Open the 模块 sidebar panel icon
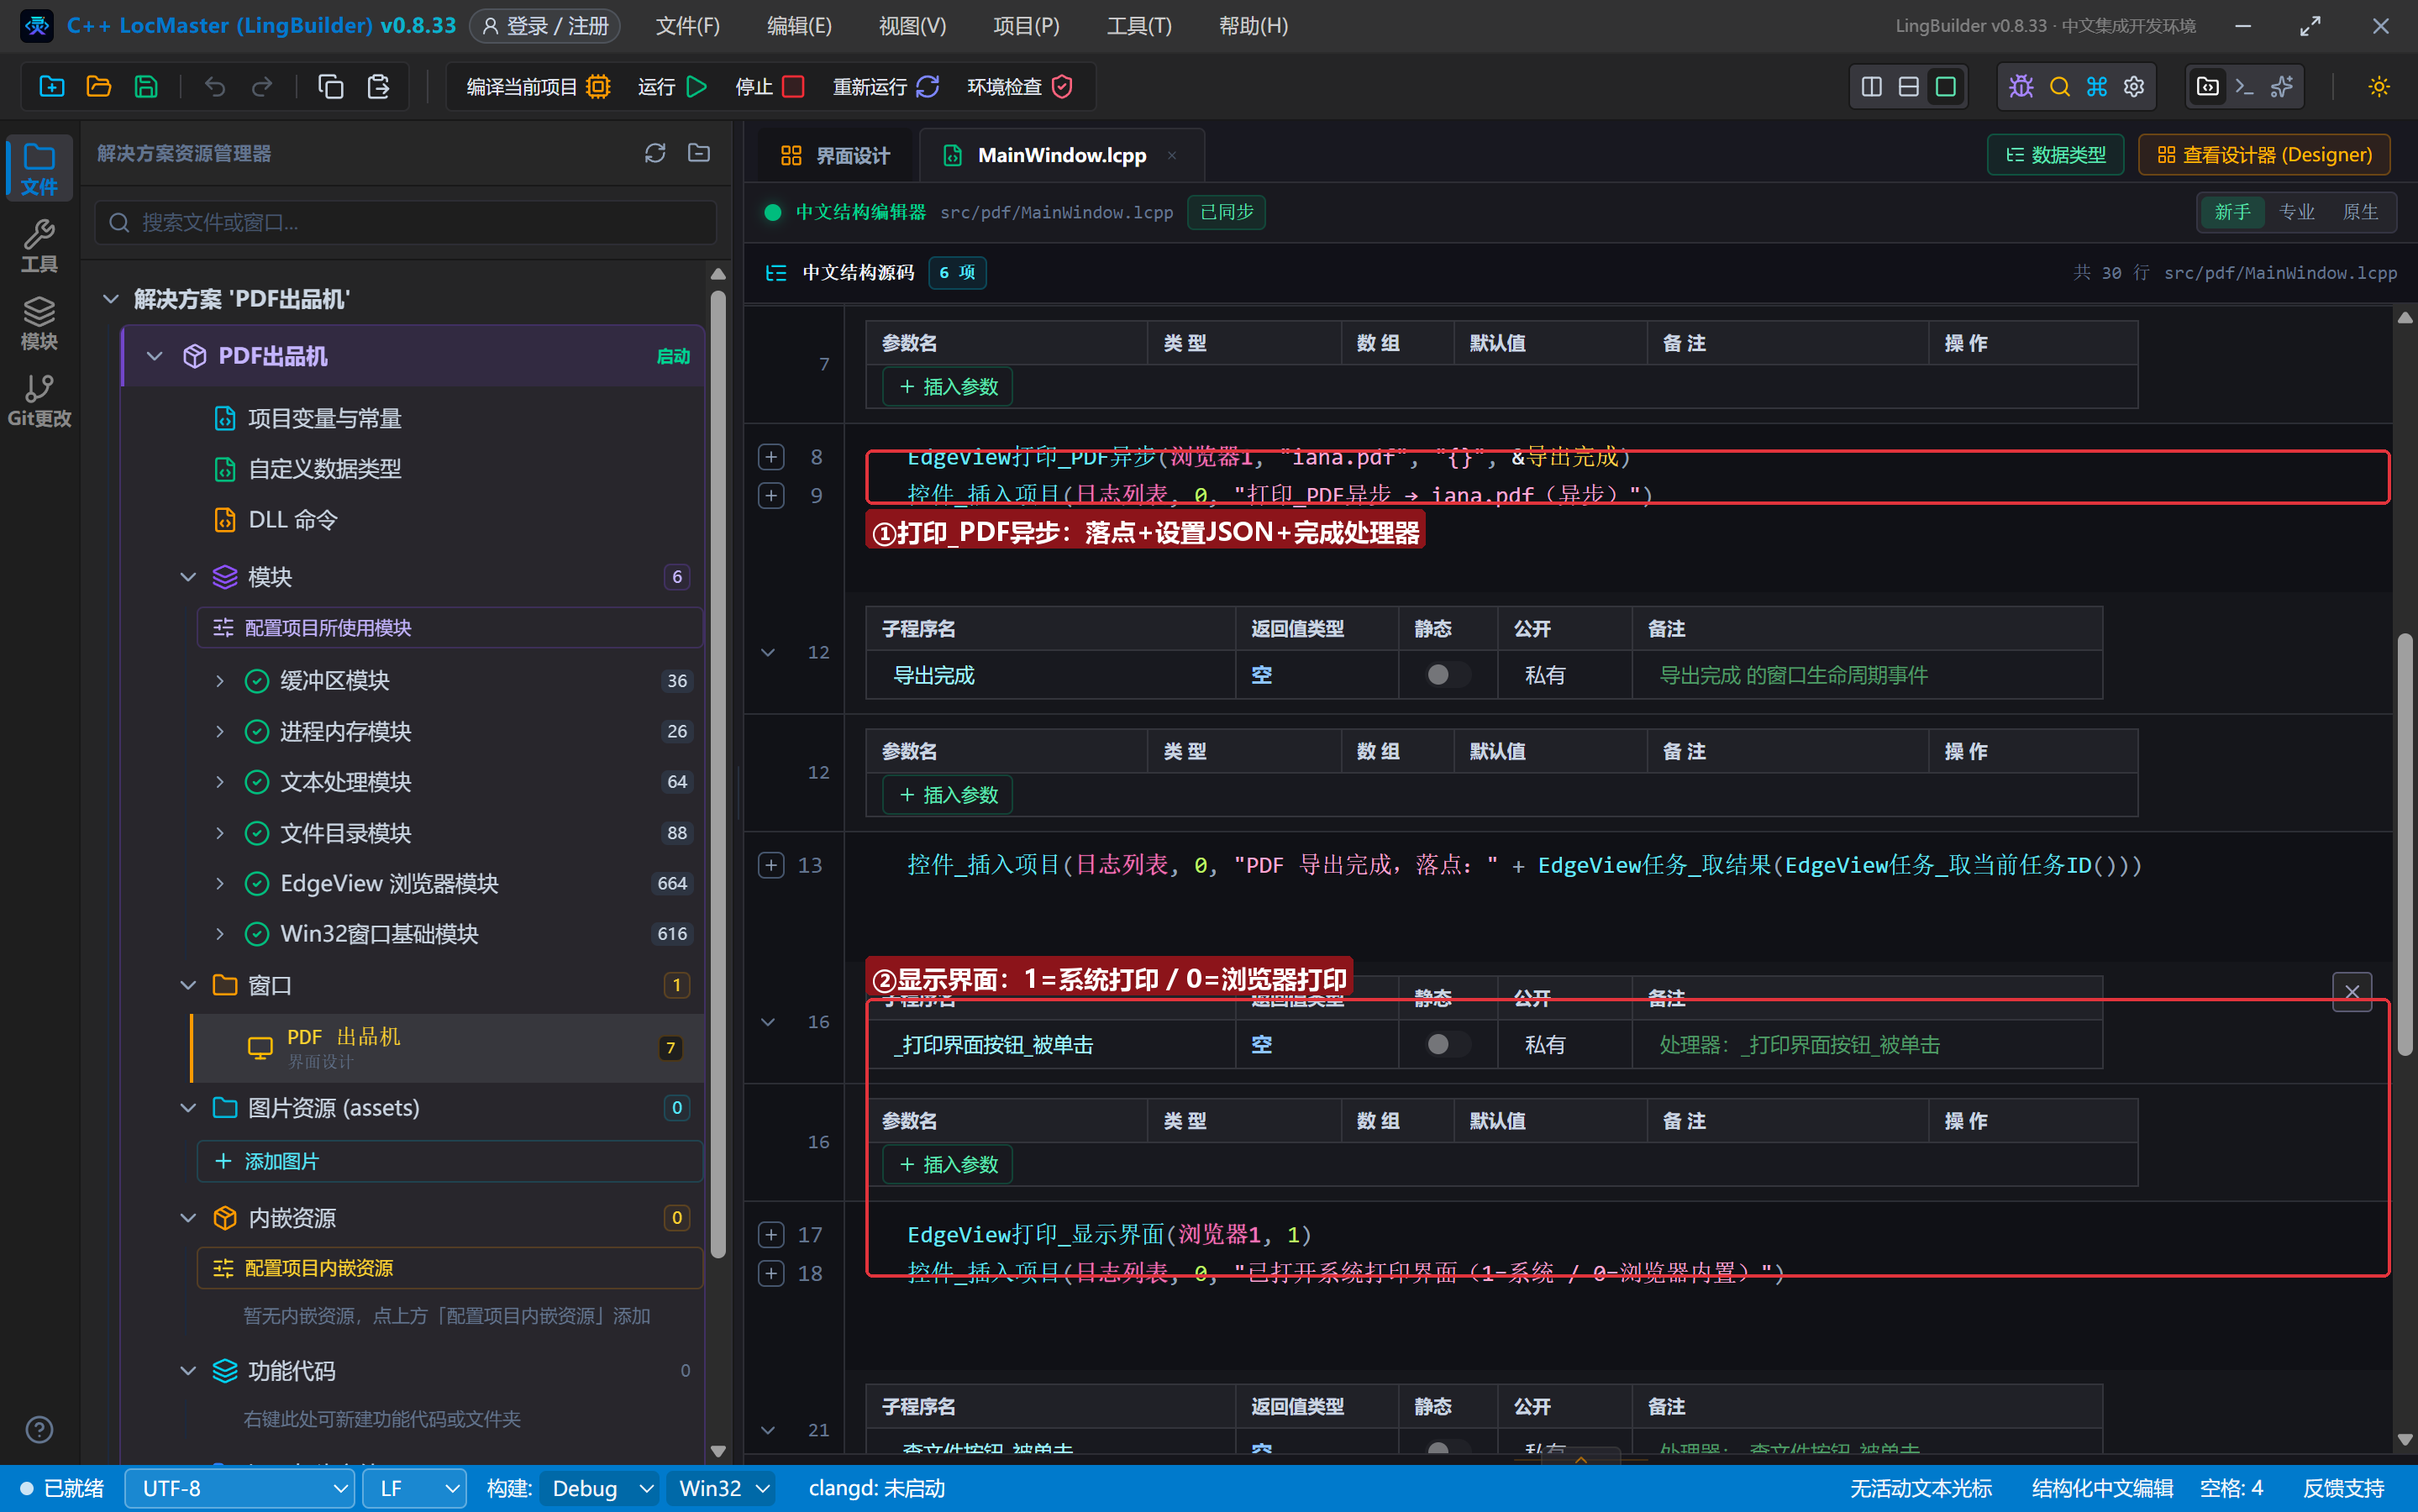This screenshot has width=2418, height=1512. [x=39, y=323]
